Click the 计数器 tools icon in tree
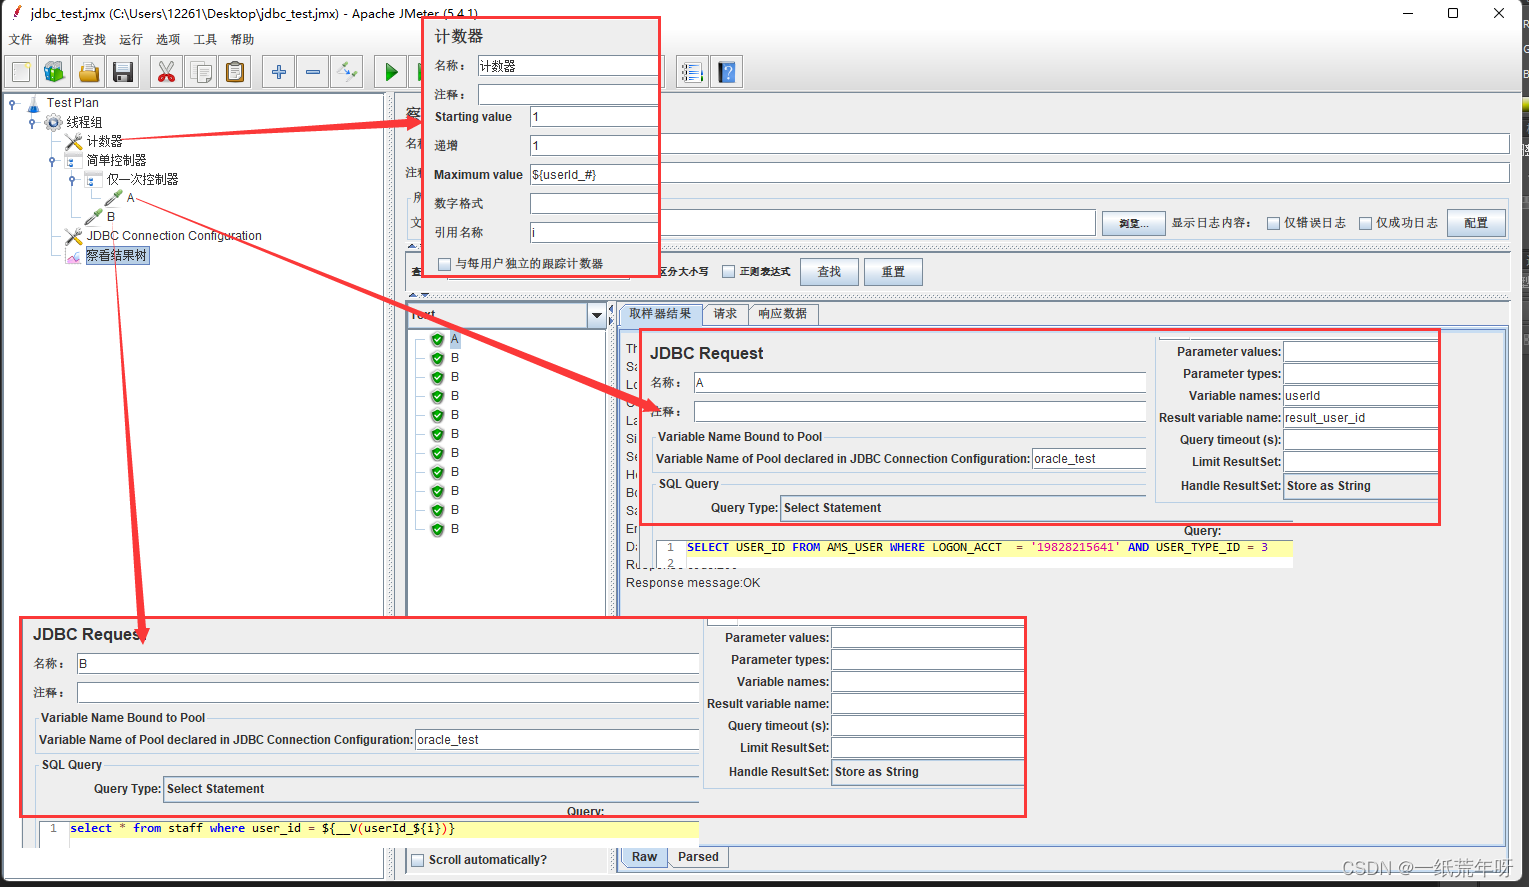1529x887 pixels. pyautogui.click(x=74, y=141)
